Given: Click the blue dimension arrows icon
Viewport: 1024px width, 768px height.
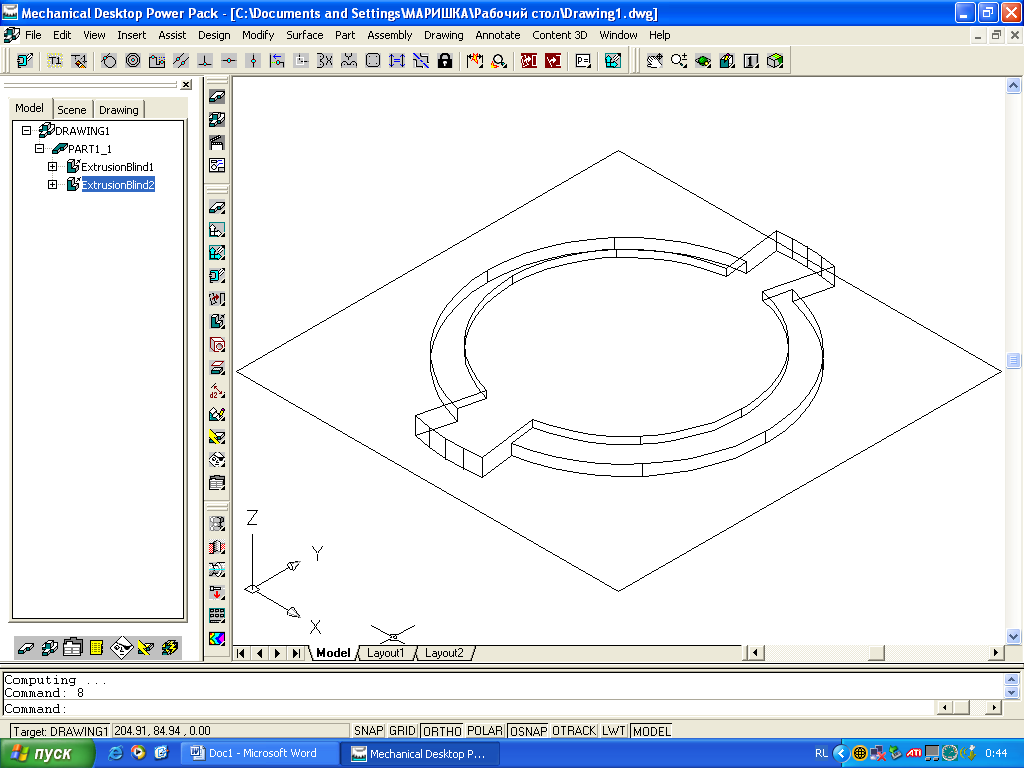Looking at the screenshot, I should [x=396, y=61].
